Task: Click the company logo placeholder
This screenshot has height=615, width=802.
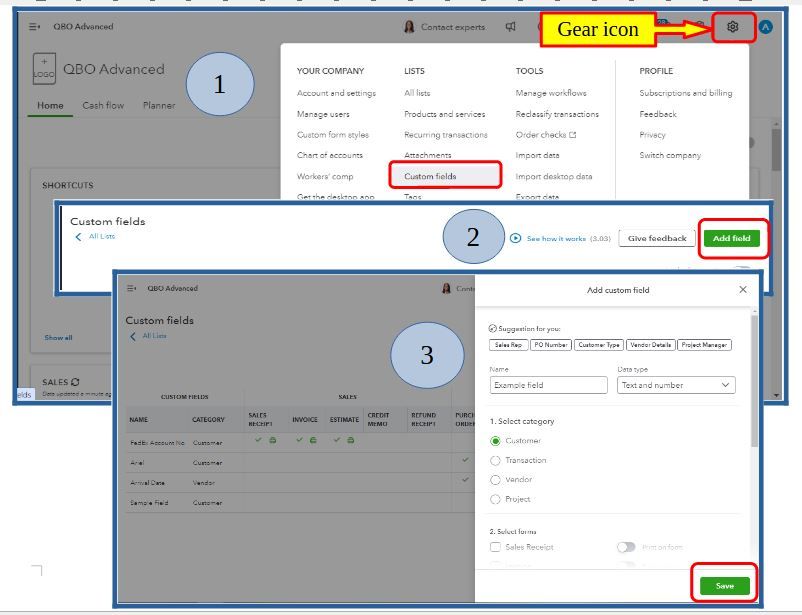Action: click(44, 69)
